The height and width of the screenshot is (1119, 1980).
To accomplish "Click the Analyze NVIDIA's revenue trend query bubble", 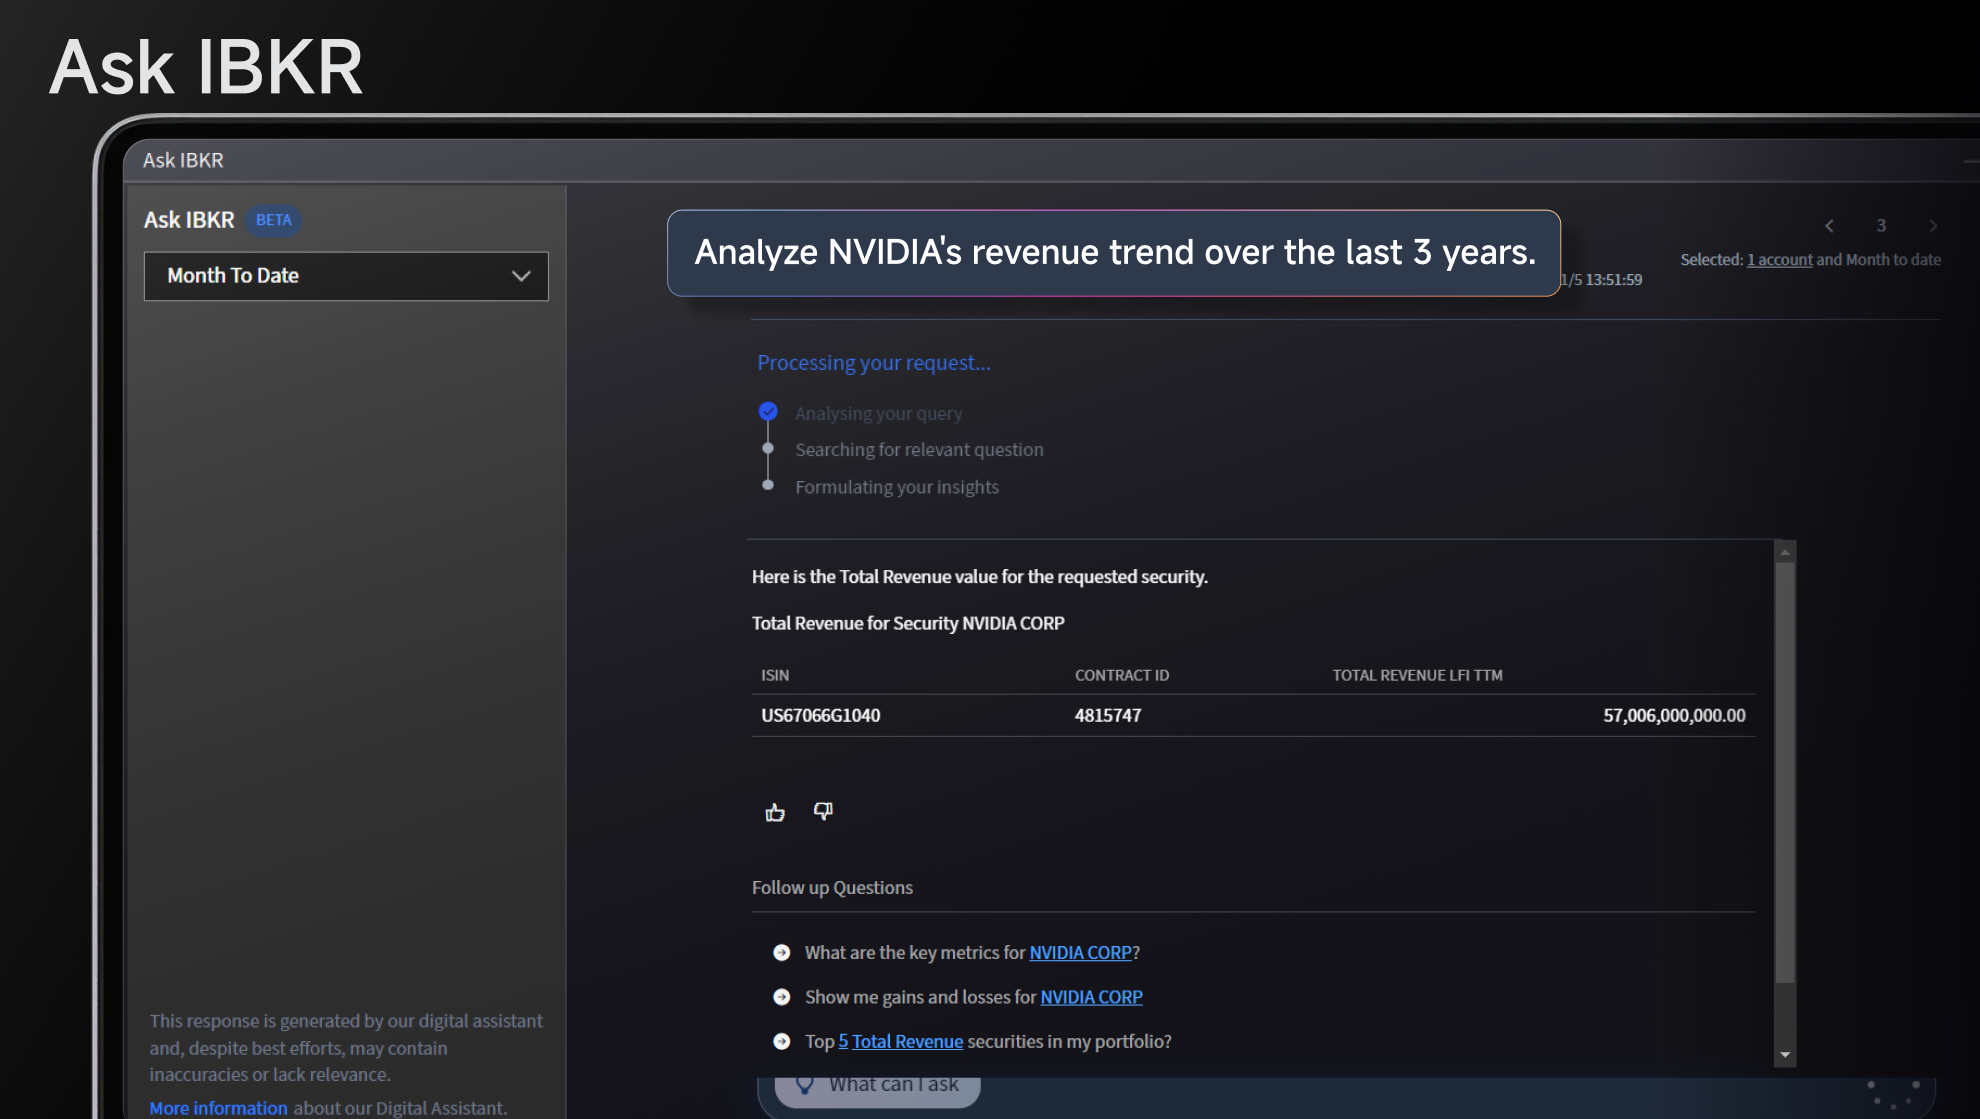I will click(x=1114, y=253).
